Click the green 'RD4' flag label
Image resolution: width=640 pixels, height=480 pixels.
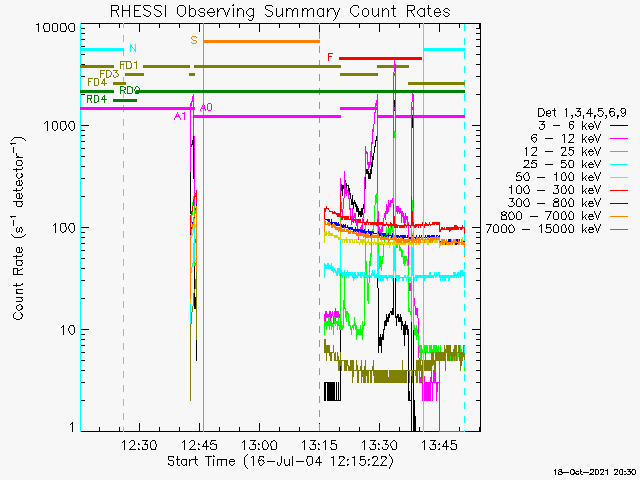(x=97, y=99)
